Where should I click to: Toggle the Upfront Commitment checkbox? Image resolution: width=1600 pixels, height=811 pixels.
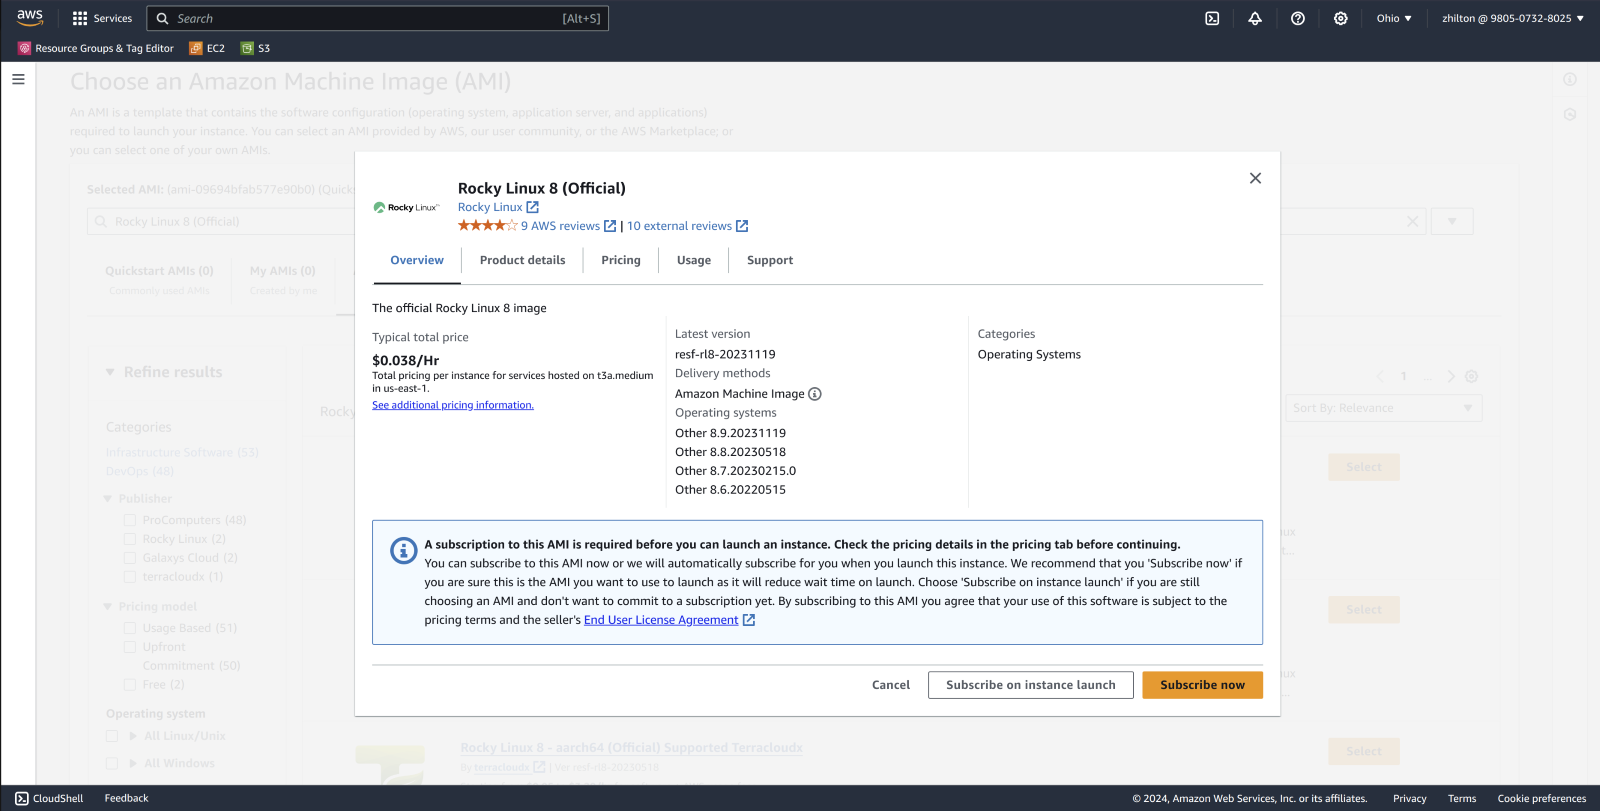pos(129,647)
